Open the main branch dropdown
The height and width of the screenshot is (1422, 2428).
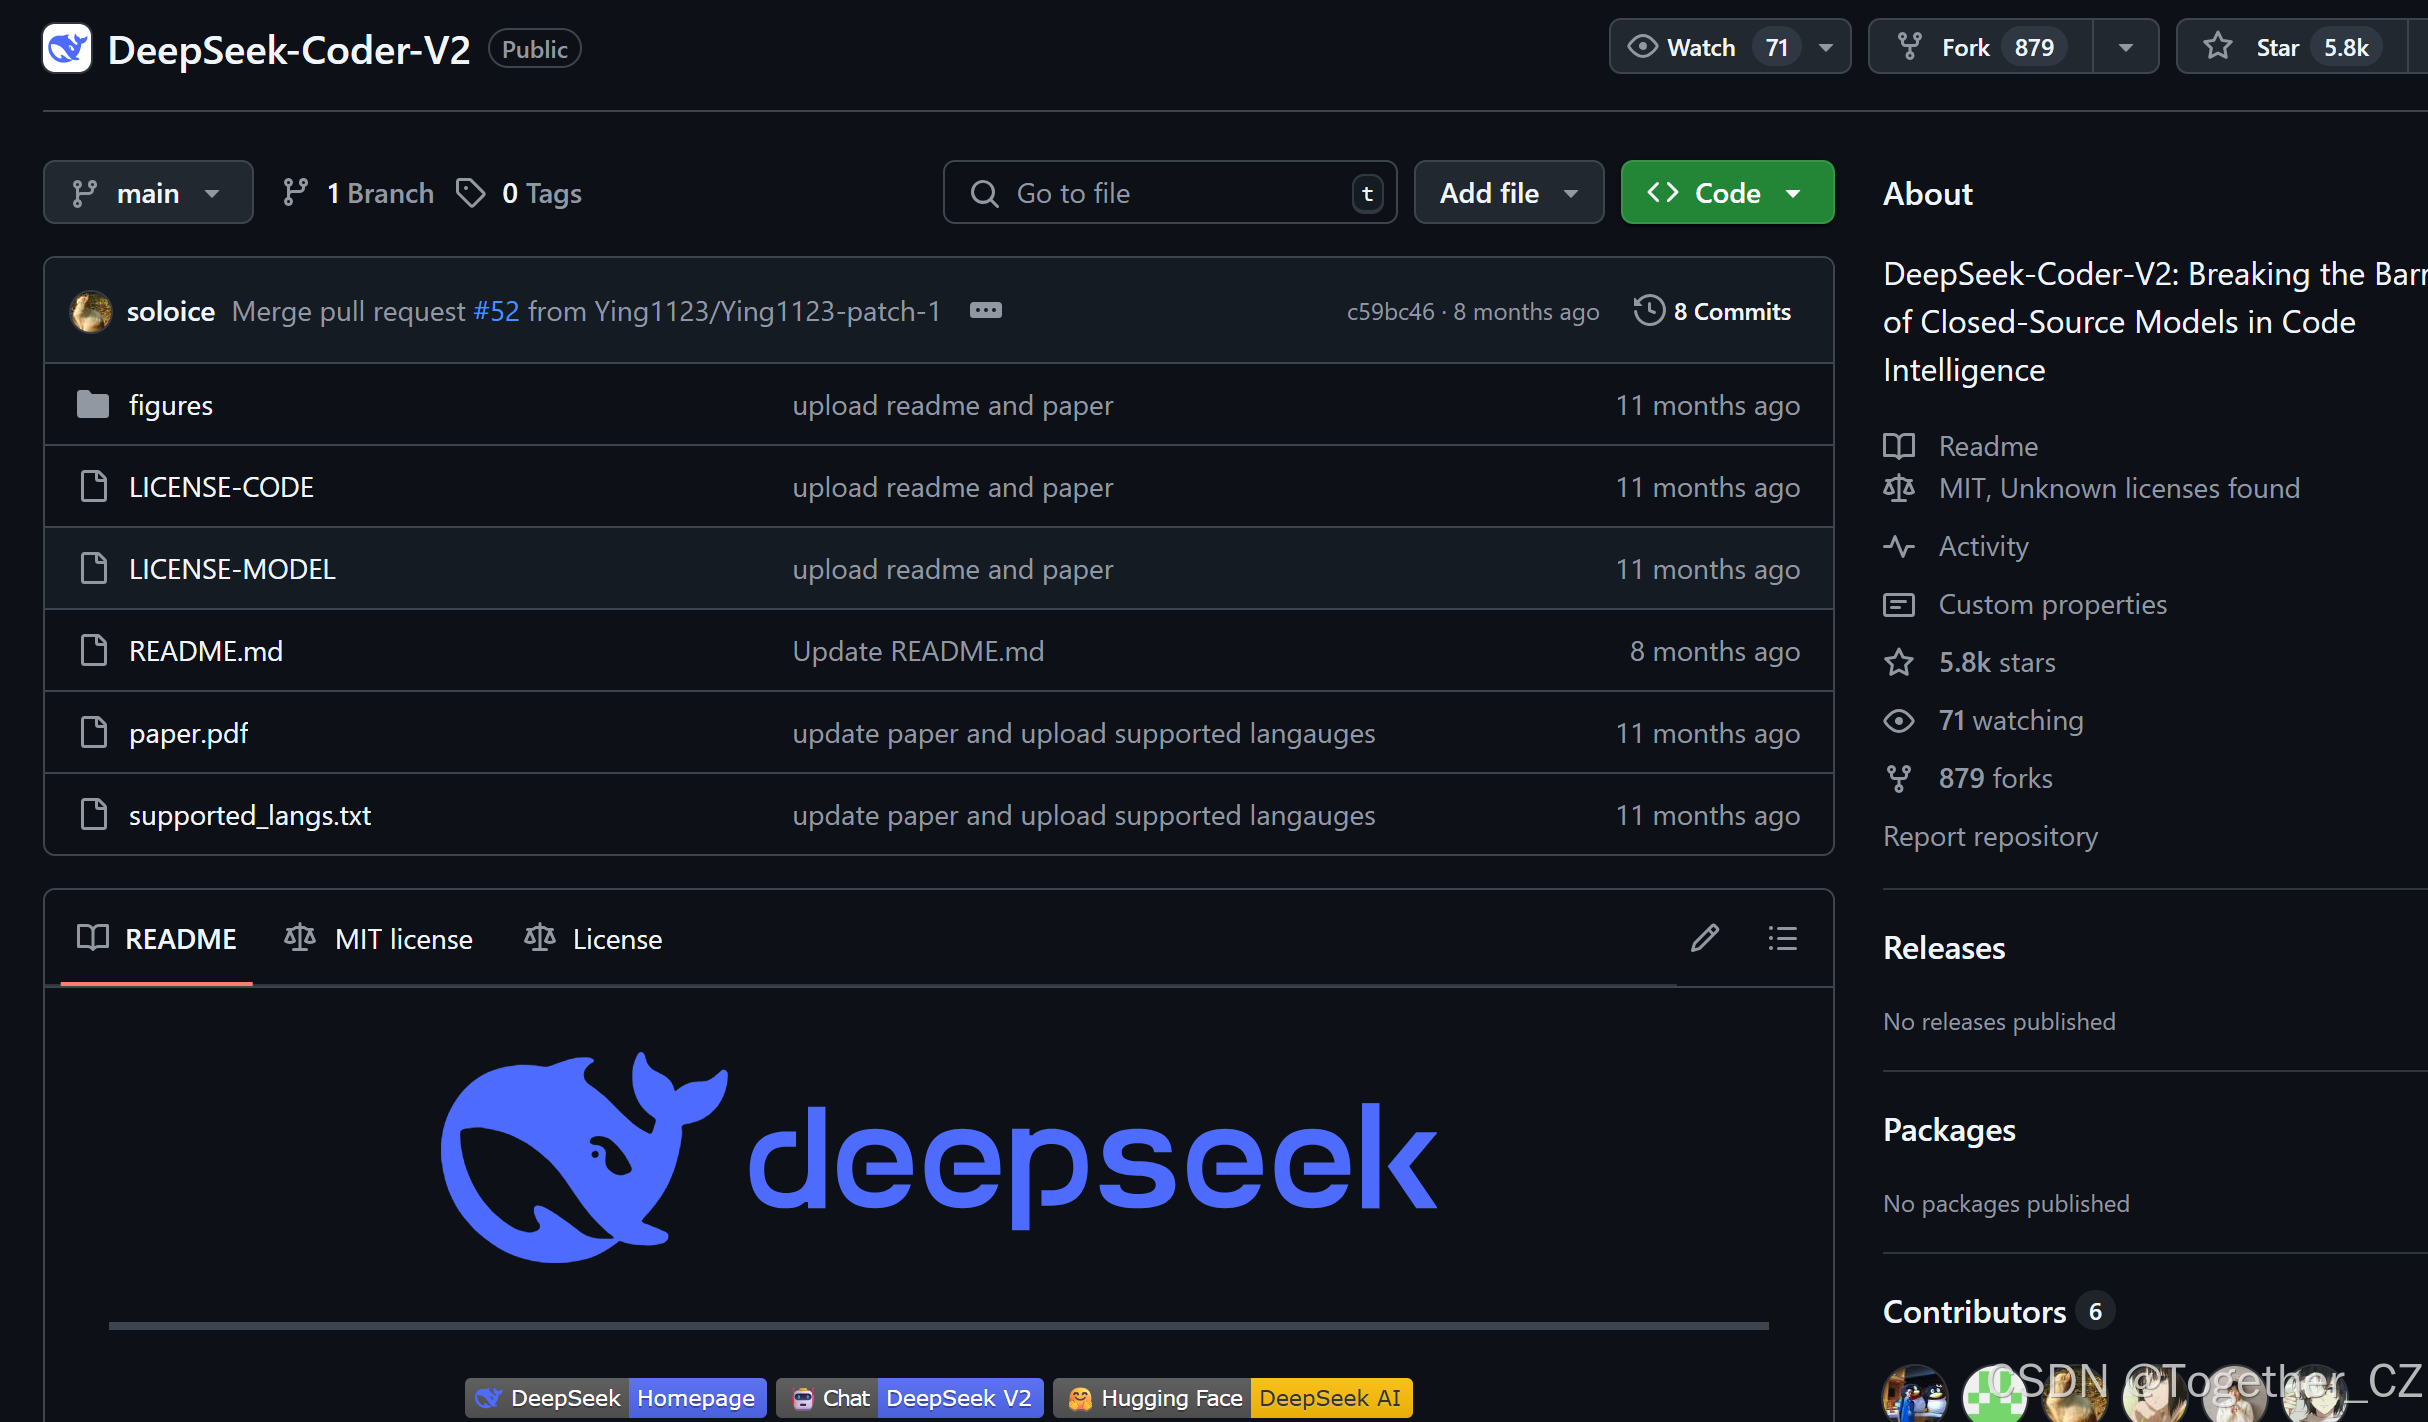click(x=148, y=192)
